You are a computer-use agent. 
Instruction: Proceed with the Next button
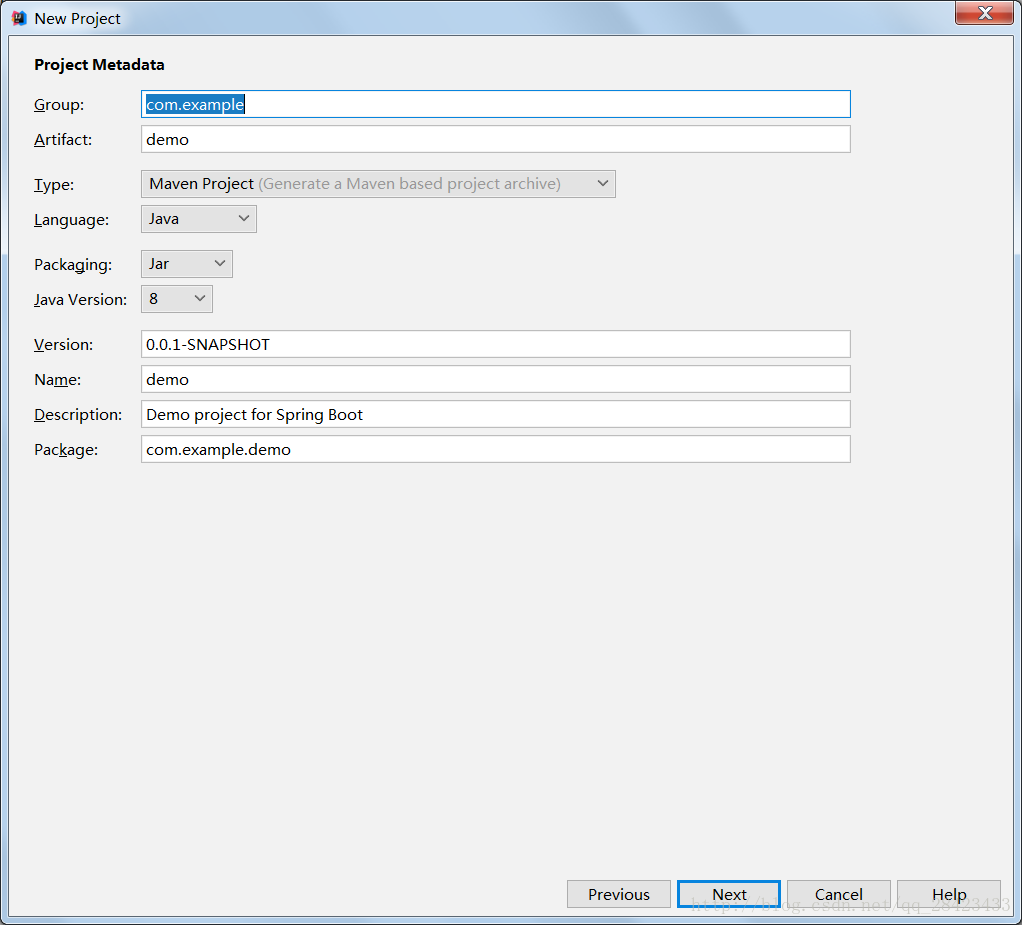tap(729, 894)
